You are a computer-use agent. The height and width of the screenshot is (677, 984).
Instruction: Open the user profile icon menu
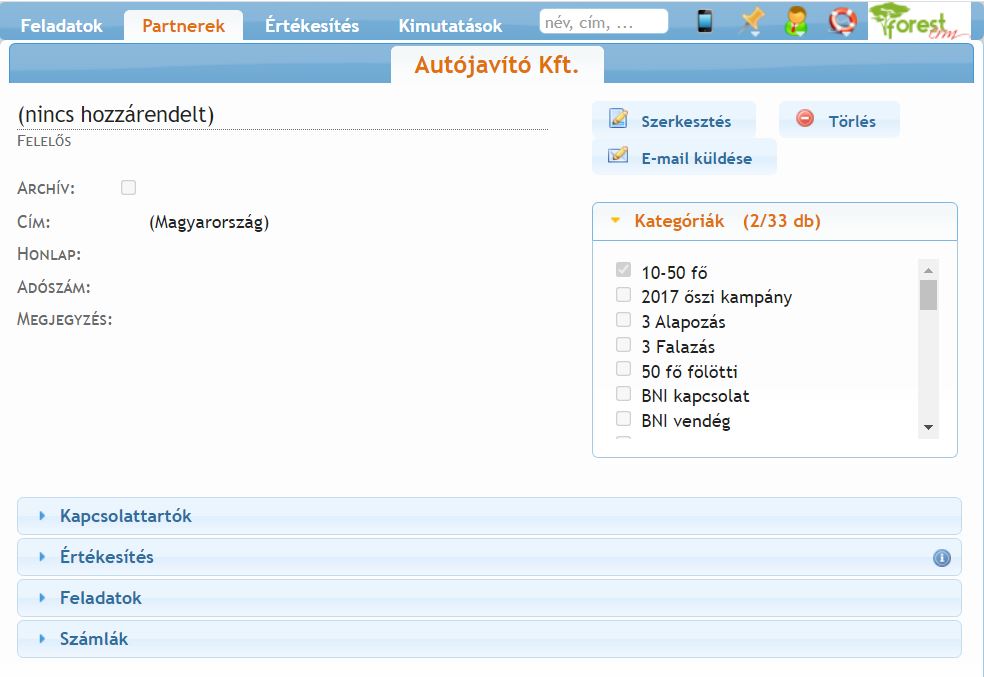coord(796,22)
